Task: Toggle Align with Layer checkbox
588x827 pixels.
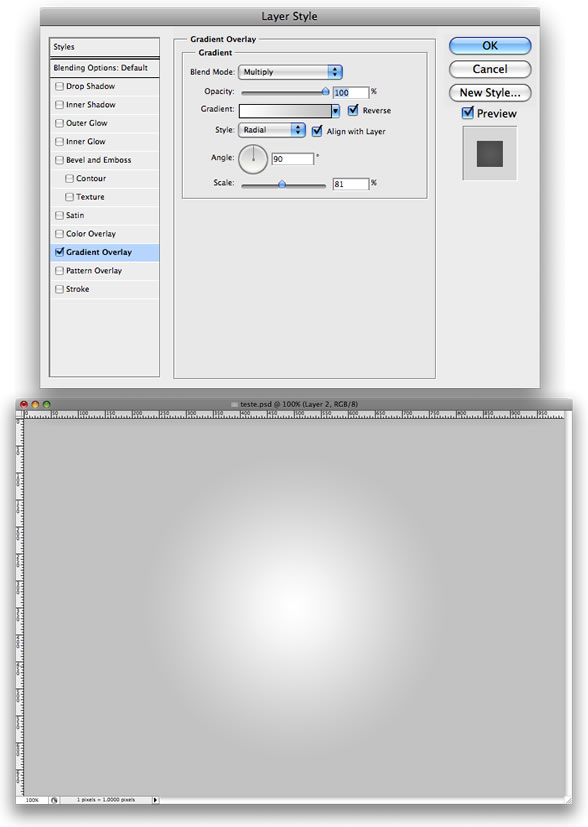Action: pos(317,131)
